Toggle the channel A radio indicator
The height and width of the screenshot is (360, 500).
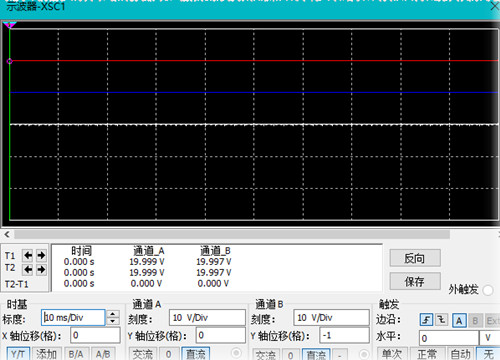(236, 353)
